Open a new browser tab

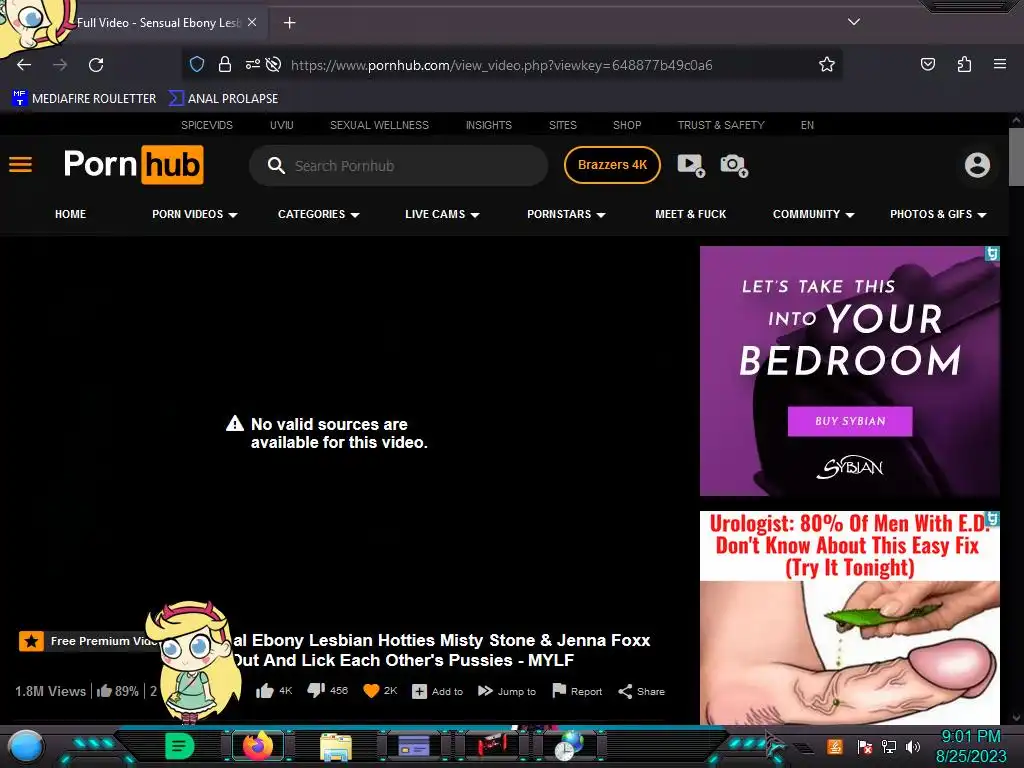(x=289, y=23)
